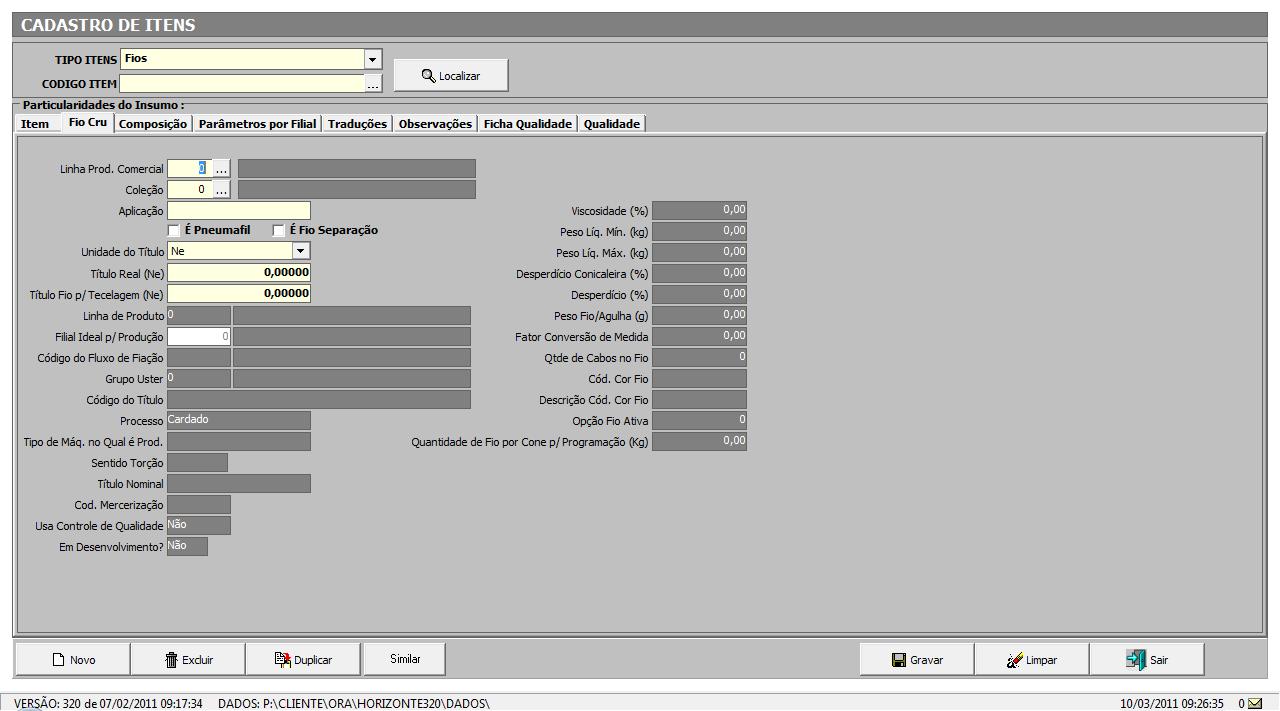Click the Duplicar copy button
Screen dimensions: 1280x711
(x=303, y=660)
